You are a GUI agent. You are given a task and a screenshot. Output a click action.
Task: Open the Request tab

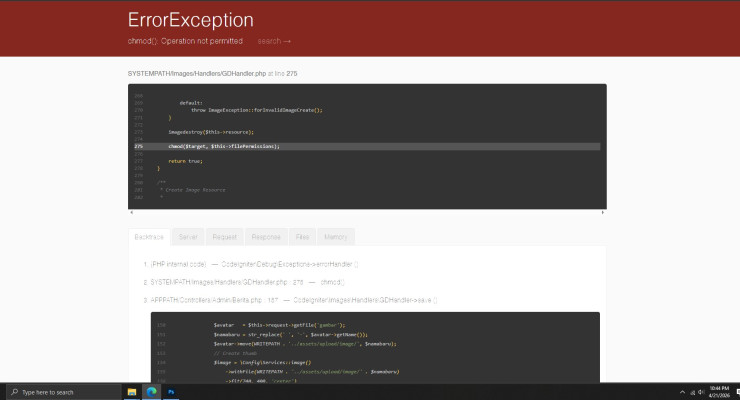224,237
